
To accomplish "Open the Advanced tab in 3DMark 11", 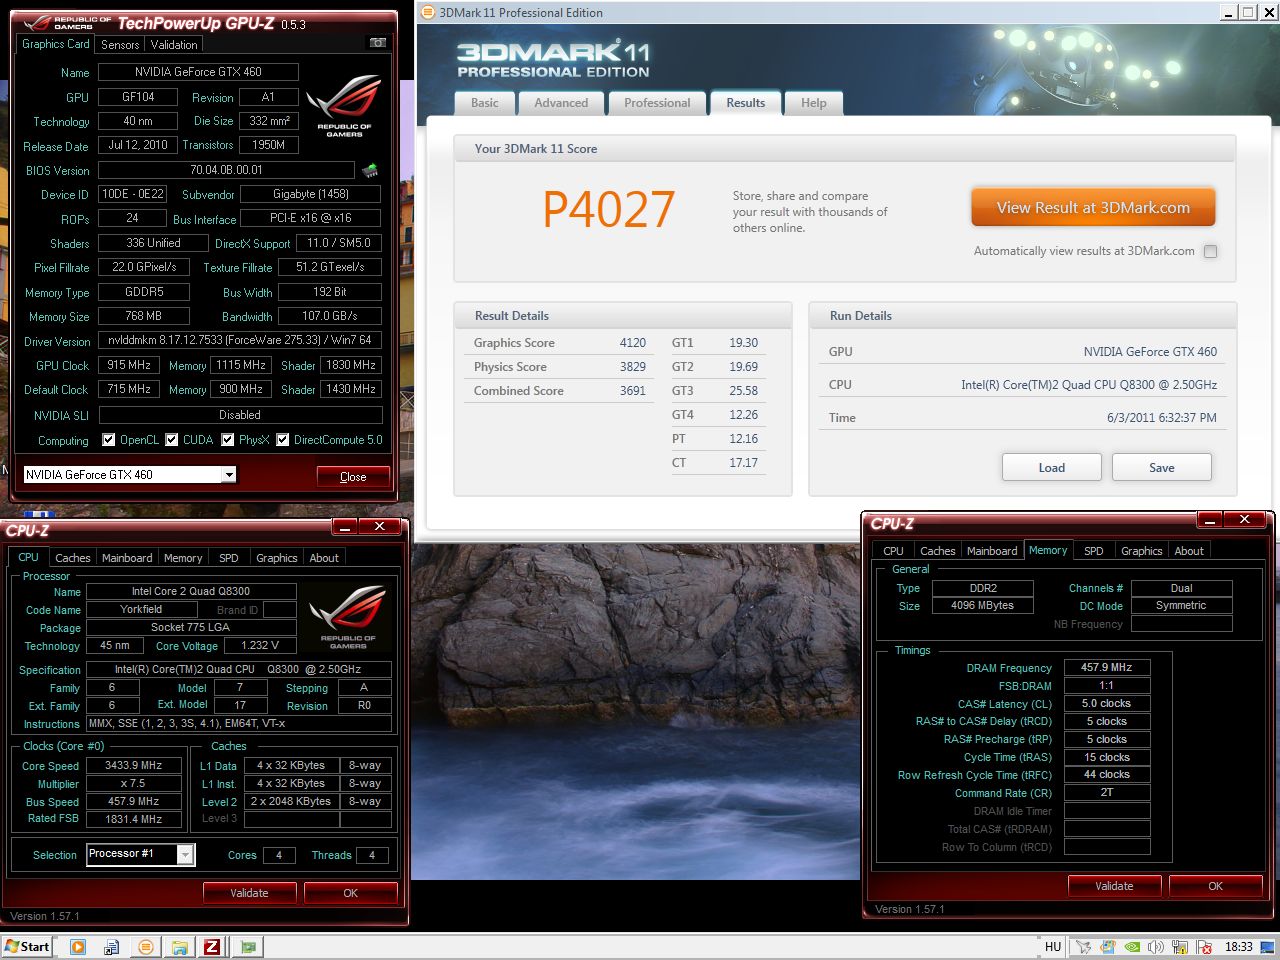I will coord(561,103).
